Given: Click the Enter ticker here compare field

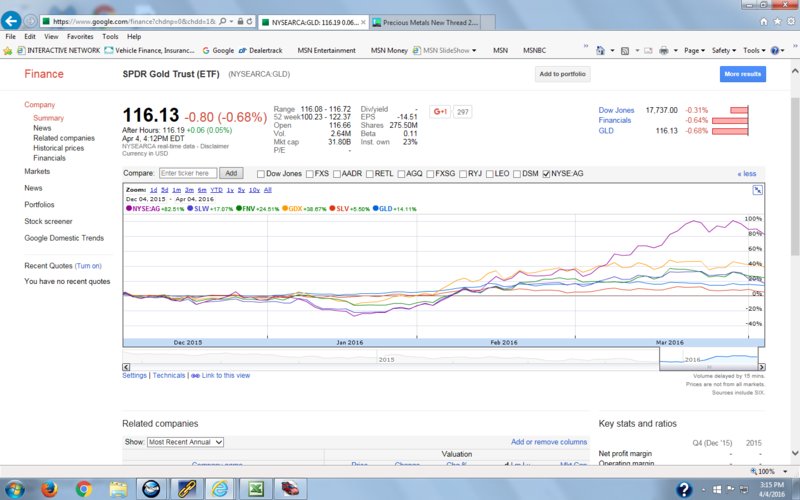Looking at the screenshot, I should pyautogui.click(x=188, y=173).
